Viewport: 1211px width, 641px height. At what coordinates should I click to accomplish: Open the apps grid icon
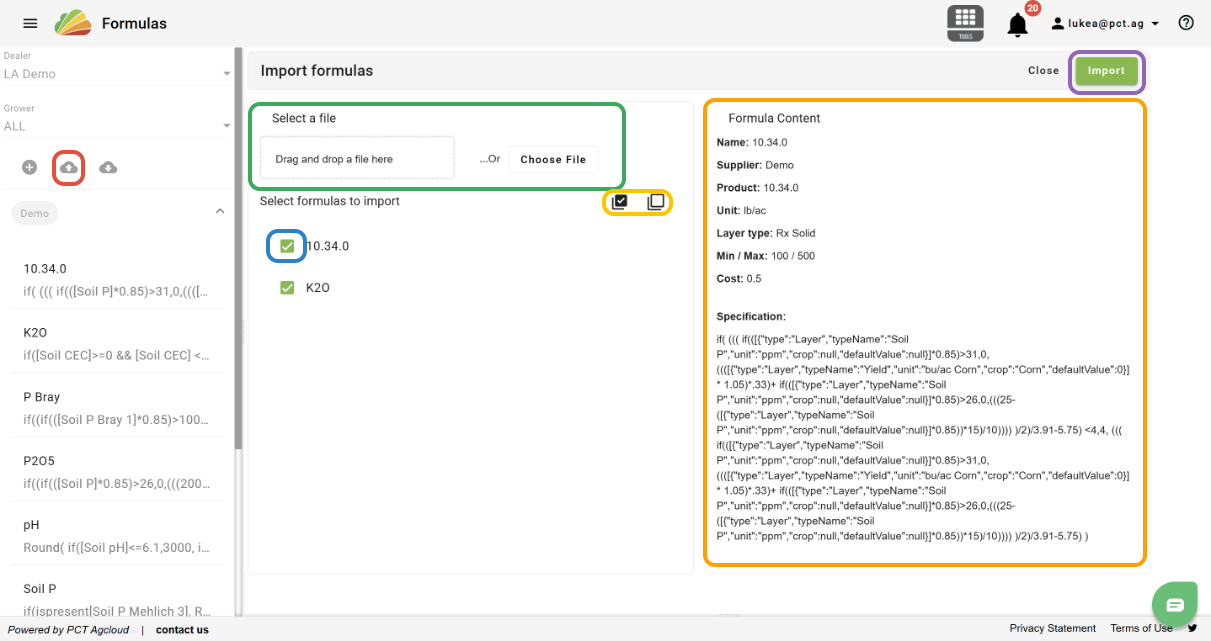964,23
